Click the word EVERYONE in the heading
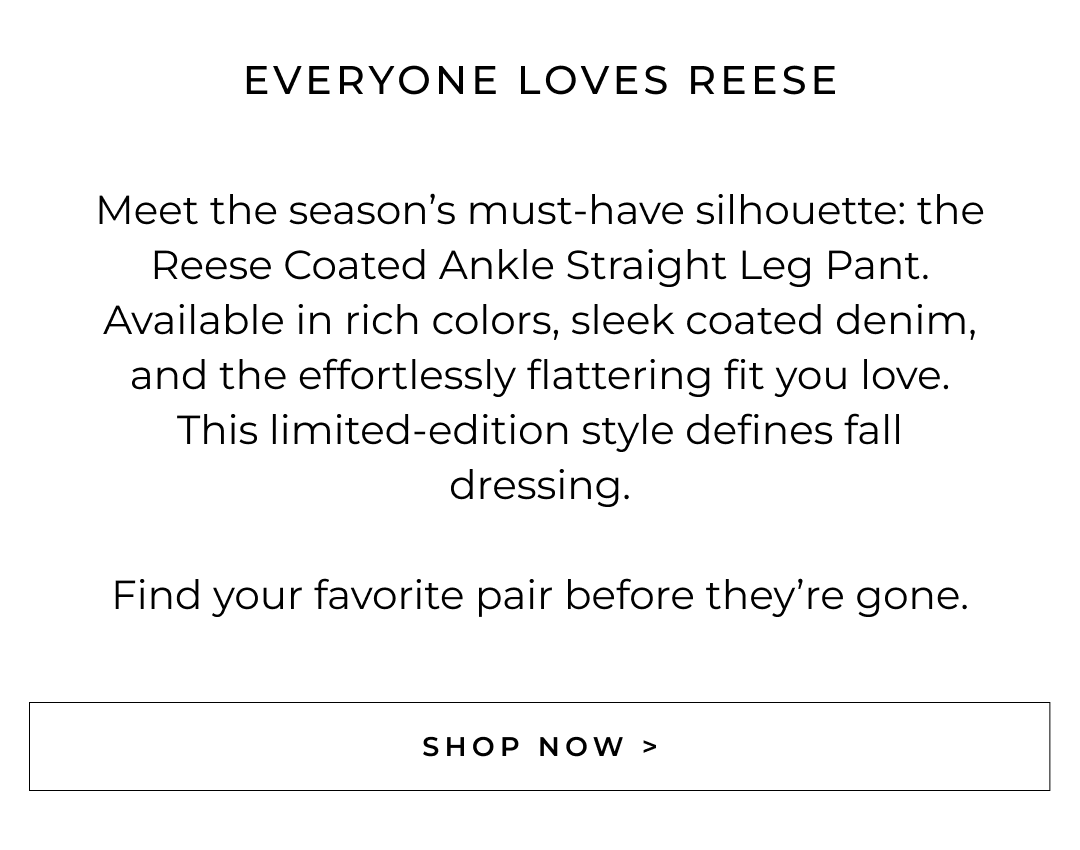The width and height of the screenshot is (1080, 850). 371,81
